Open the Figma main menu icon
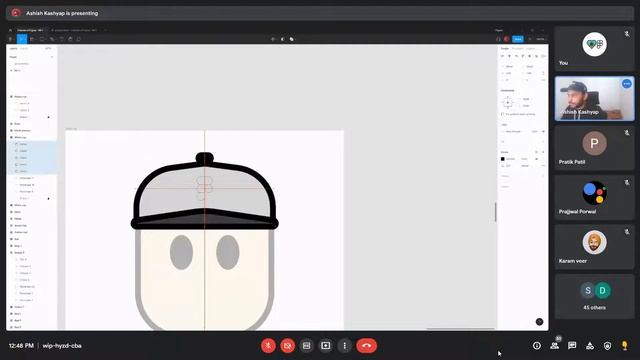The height and width of the screenshot is (360, 640). tap(11, 39)
